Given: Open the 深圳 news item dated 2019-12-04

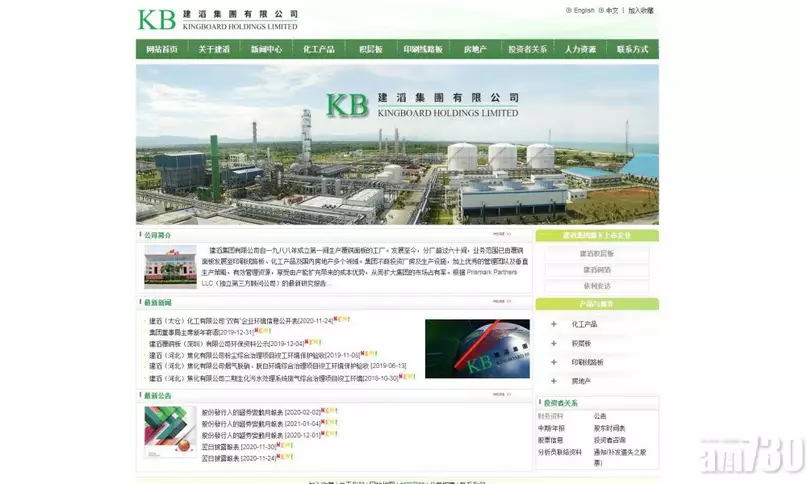Looking at the screenshot, I should (226, 343).
